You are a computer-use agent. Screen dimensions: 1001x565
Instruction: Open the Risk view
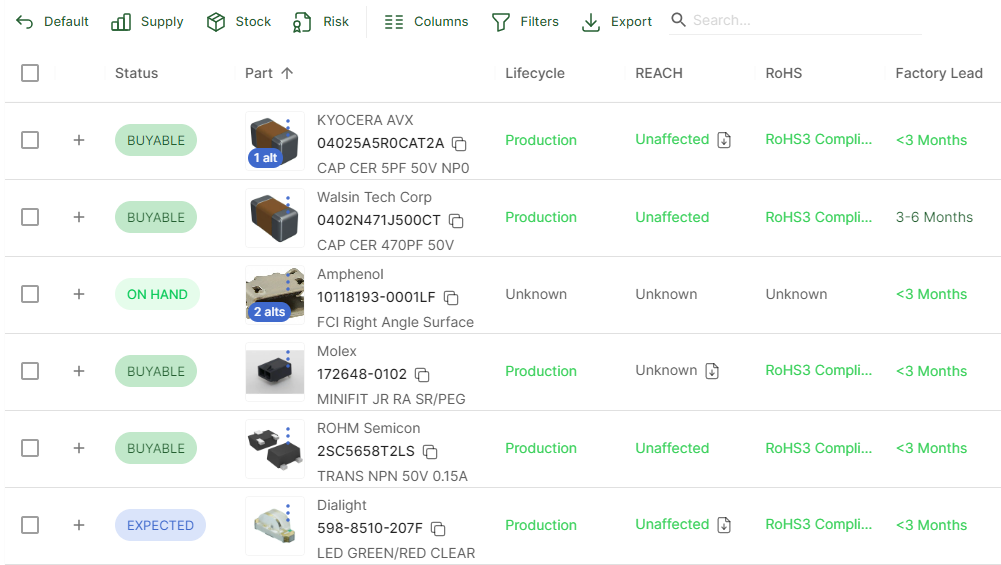[x=320, y=22]
